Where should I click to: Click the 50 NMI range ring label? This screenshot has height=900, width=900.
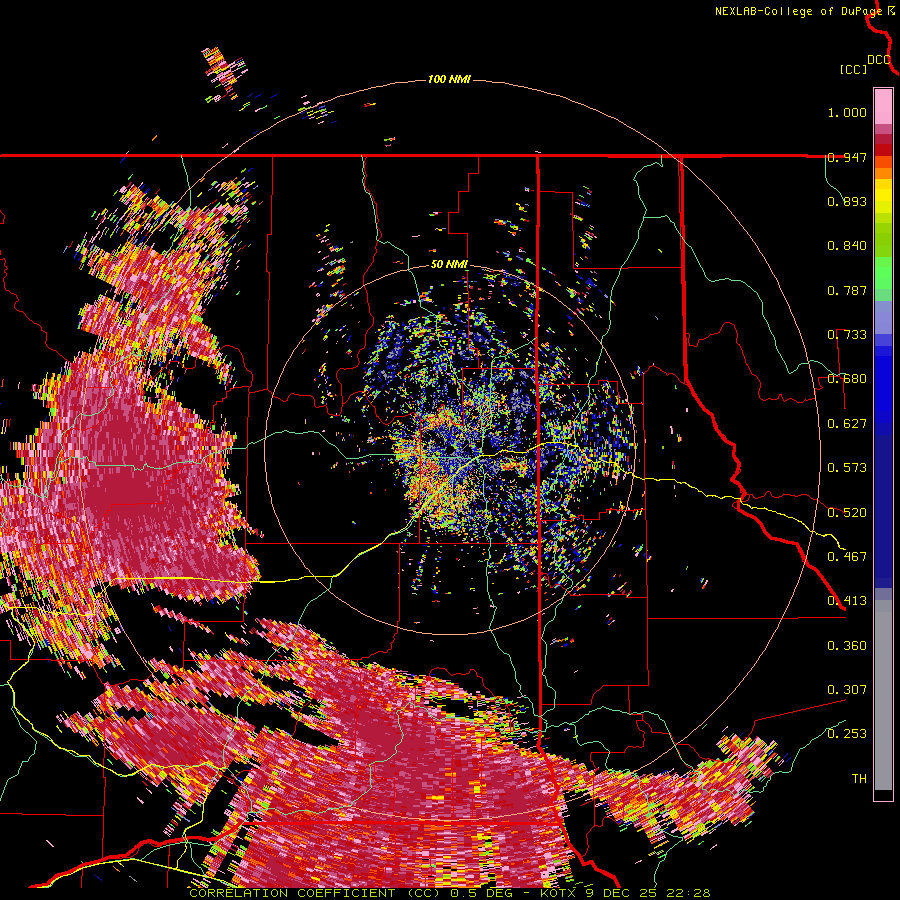(449, 265)
